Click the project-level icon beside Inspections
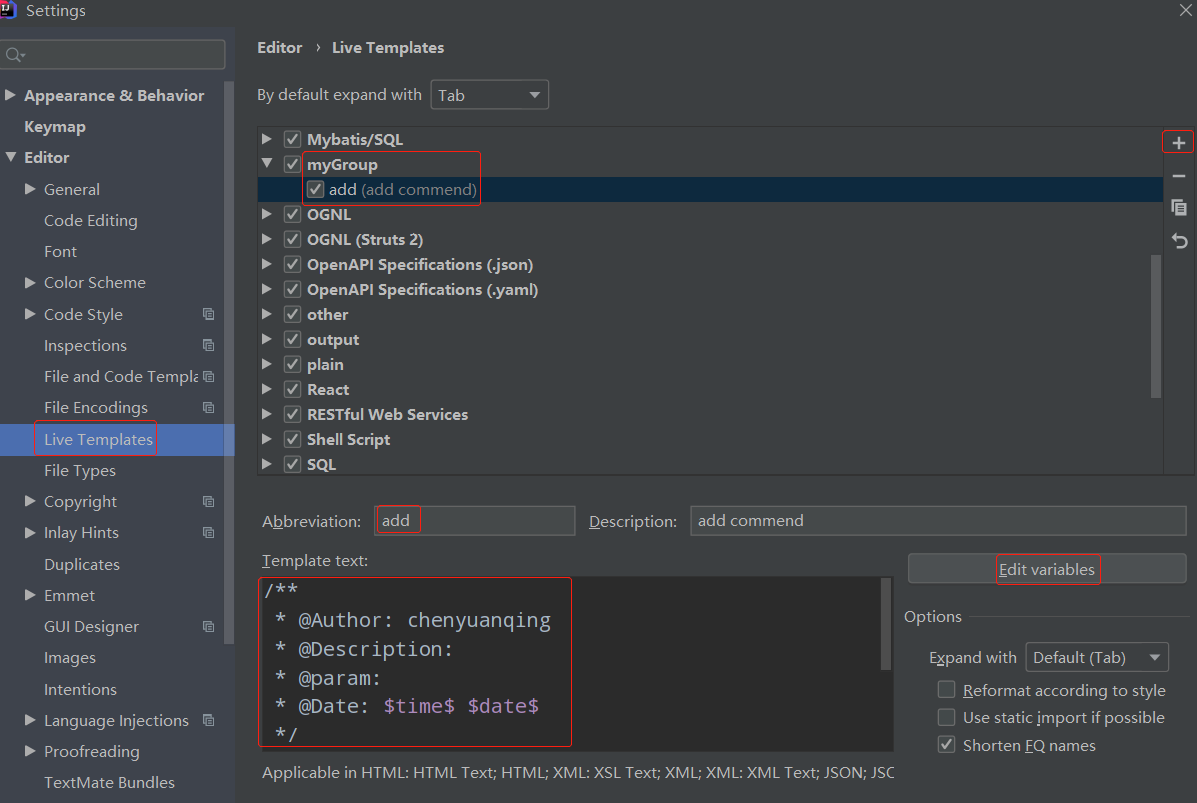 tap(208, 346)
